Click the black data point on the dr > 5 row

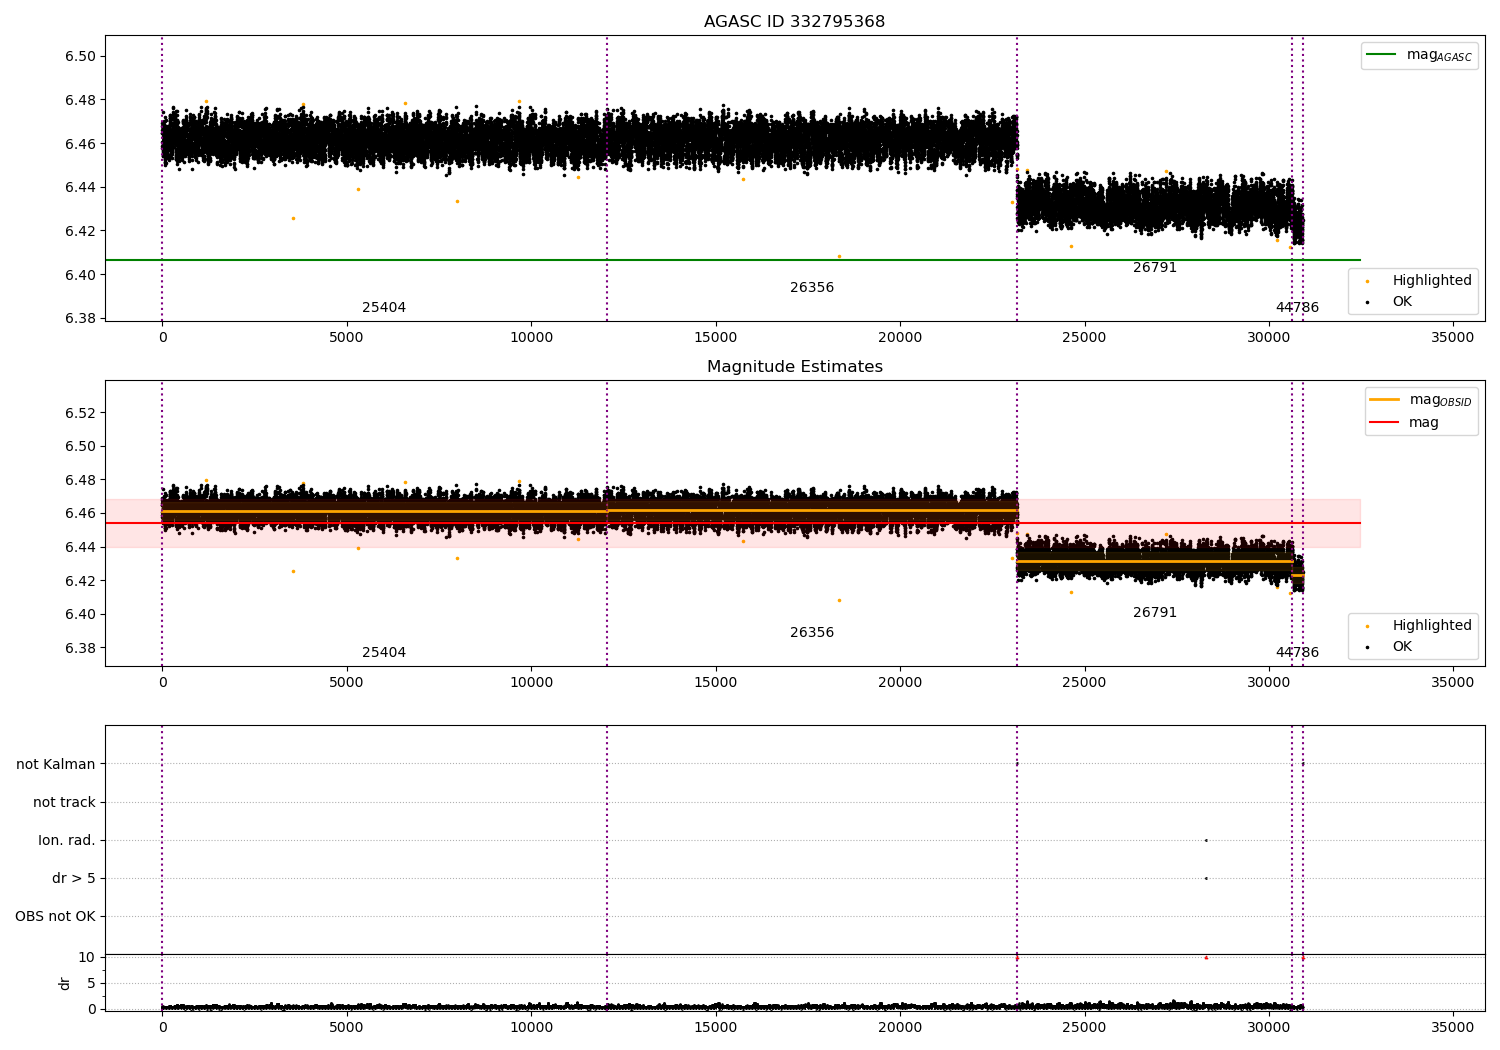tap(1206, 878)
